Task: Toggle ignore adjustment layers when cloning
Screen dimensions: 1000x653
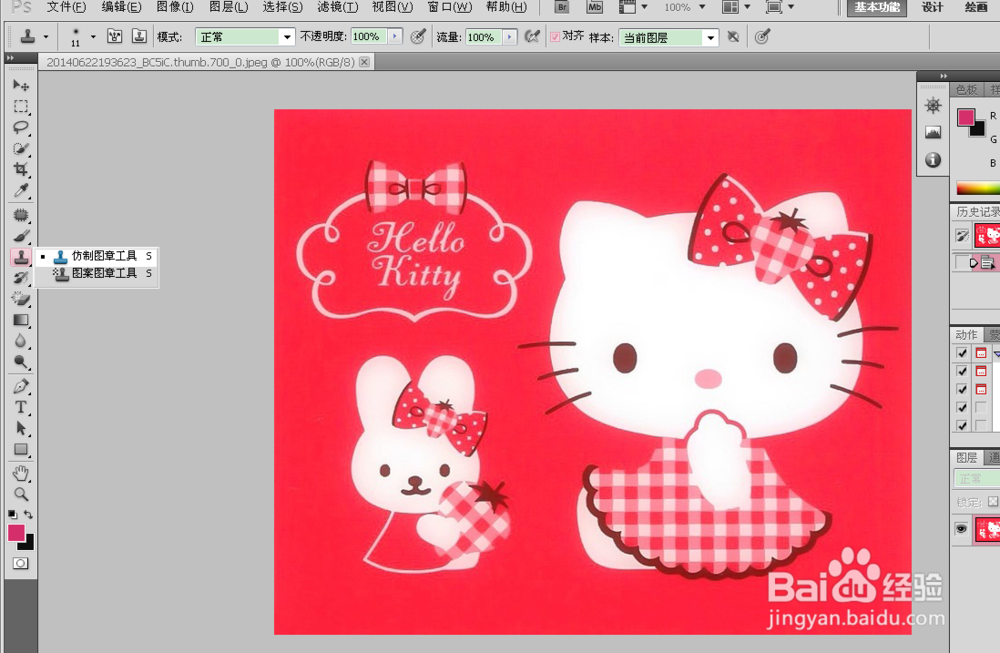Action: tap(733, 37)
